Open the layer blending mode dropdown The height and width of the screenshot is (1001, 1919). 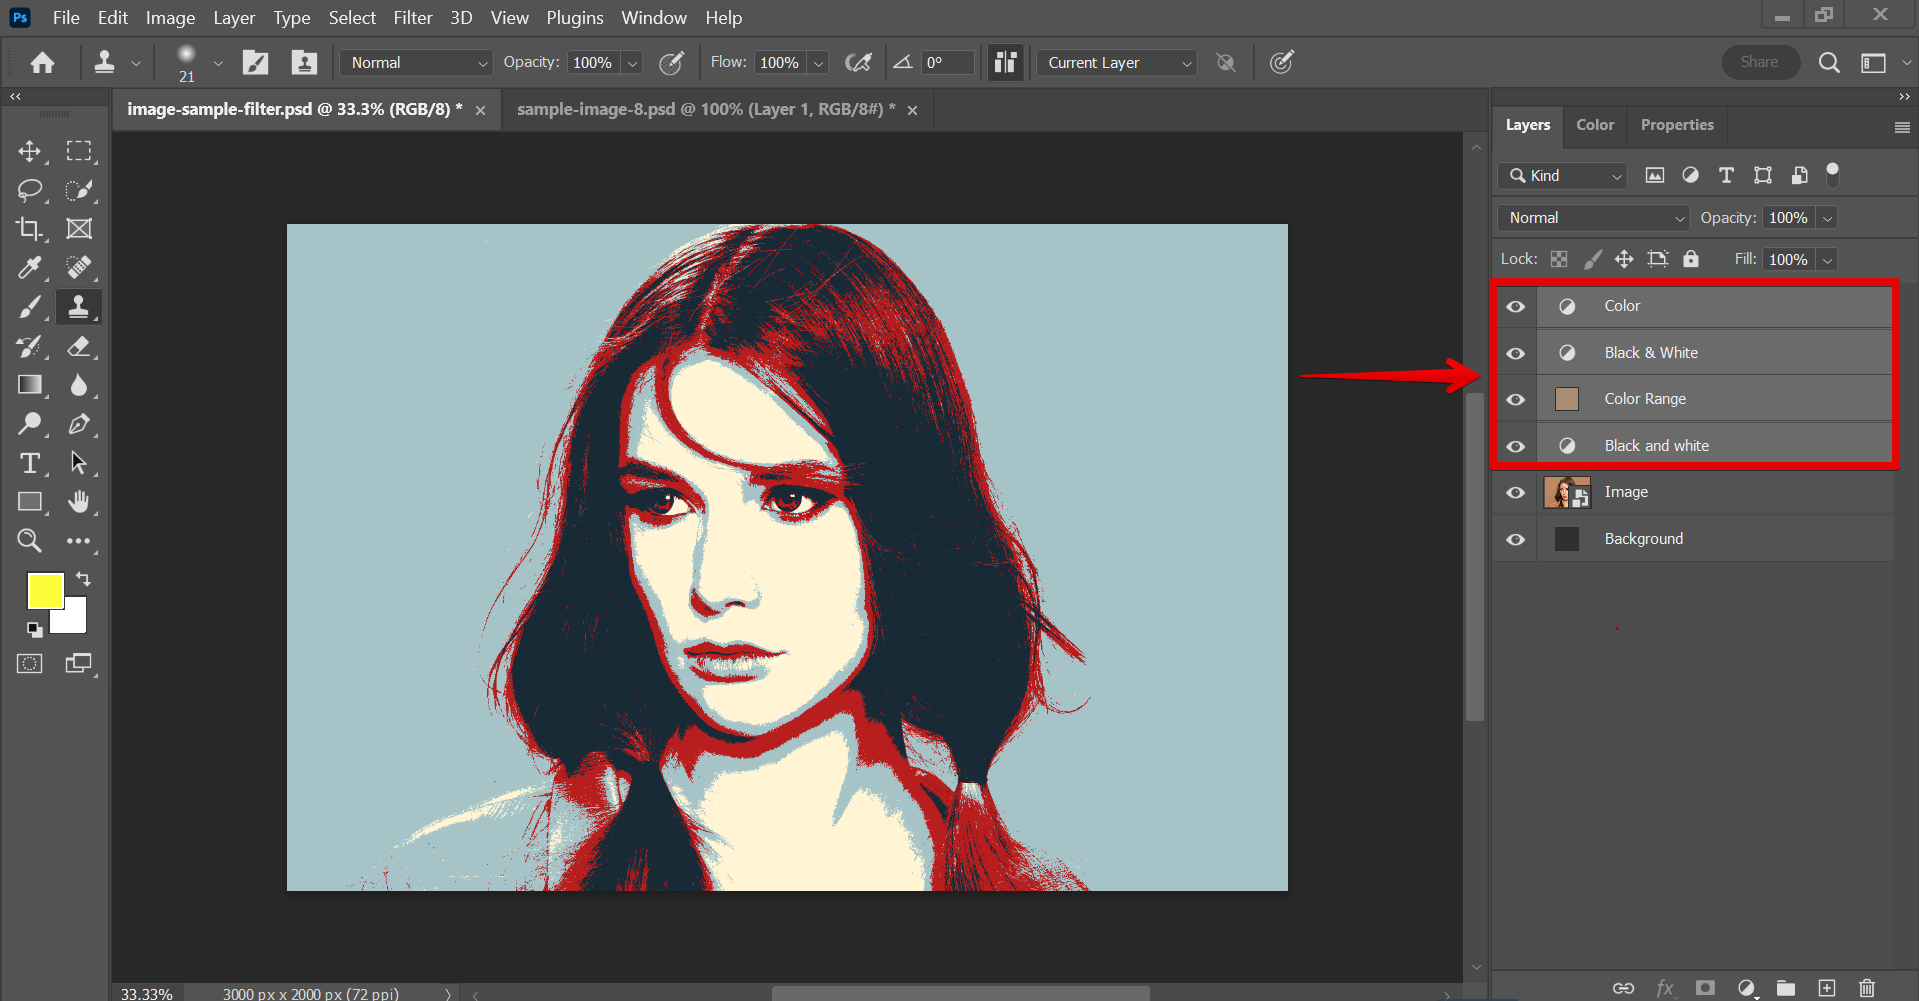point(1592,217)
